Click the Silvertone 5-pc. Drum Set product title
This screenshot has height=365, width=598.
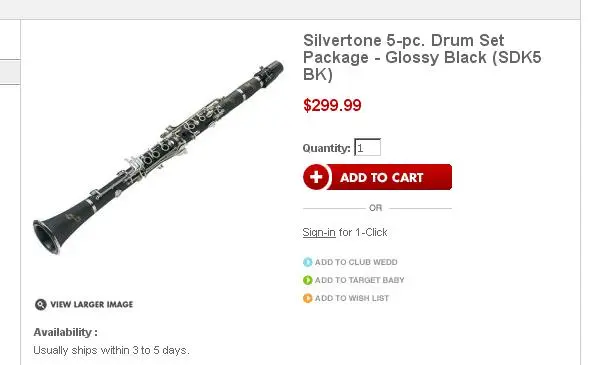point(422,57)
